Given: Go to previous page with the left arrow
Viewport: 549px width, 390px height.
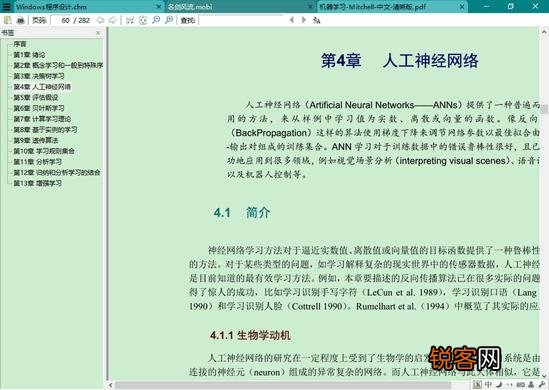Looking at the screenshot, I should click(x=100, y=20).
